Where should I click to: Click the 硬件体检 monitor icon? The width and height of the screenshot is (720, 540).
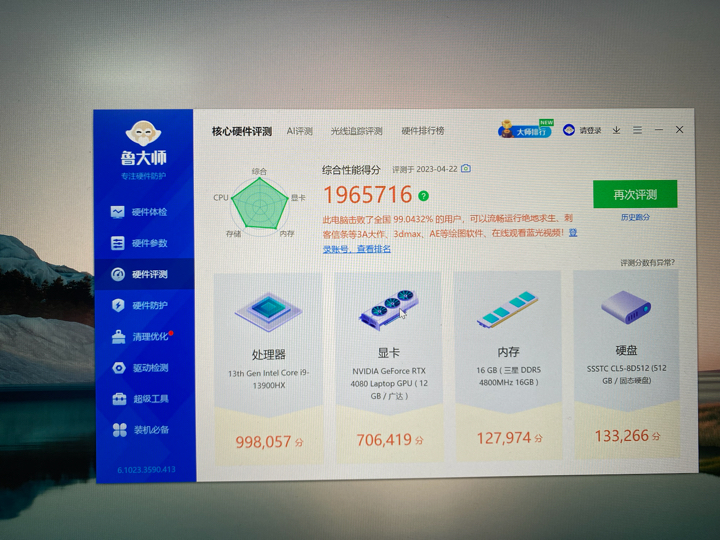118,212
